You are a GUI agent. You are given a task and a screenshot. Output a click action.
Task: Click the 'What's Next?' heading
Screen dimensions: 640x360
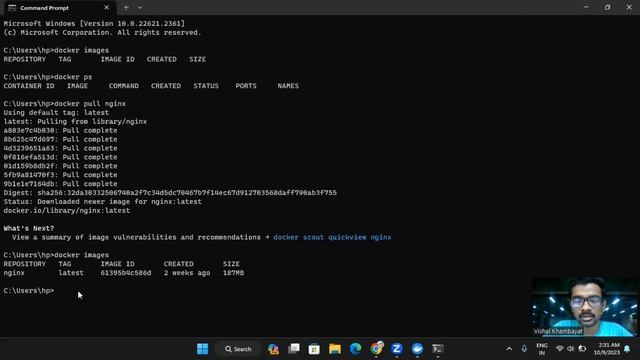tap(29, 228)
